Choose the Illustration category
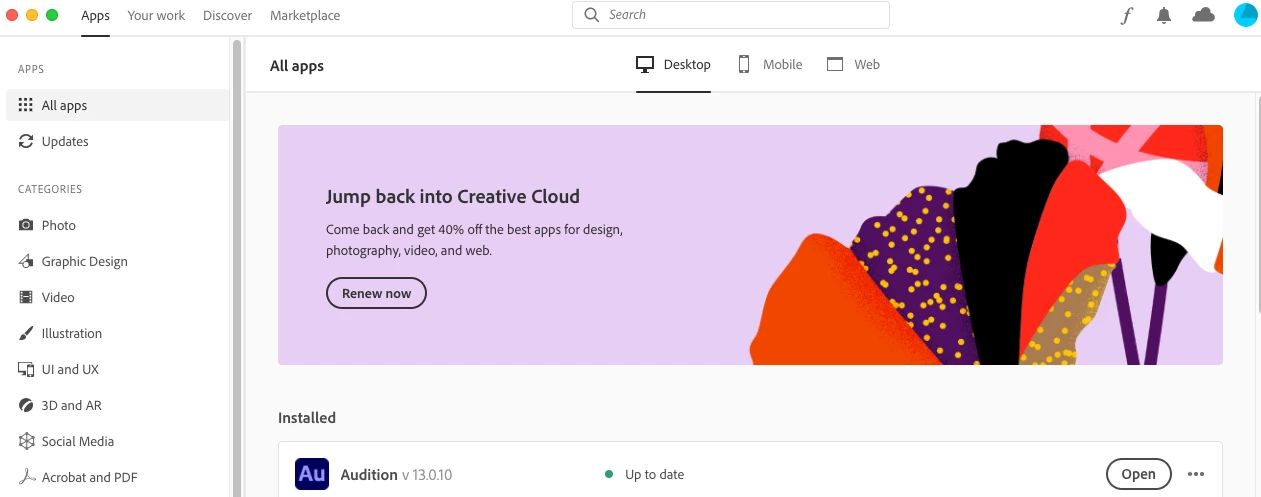Screen dimensions: 1261x497 tap(117, 333)
